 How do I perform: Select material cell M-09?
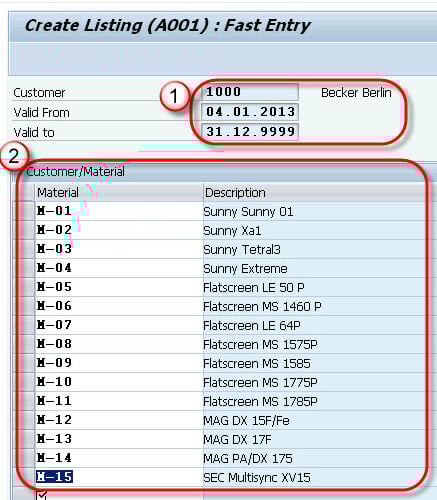119,363
